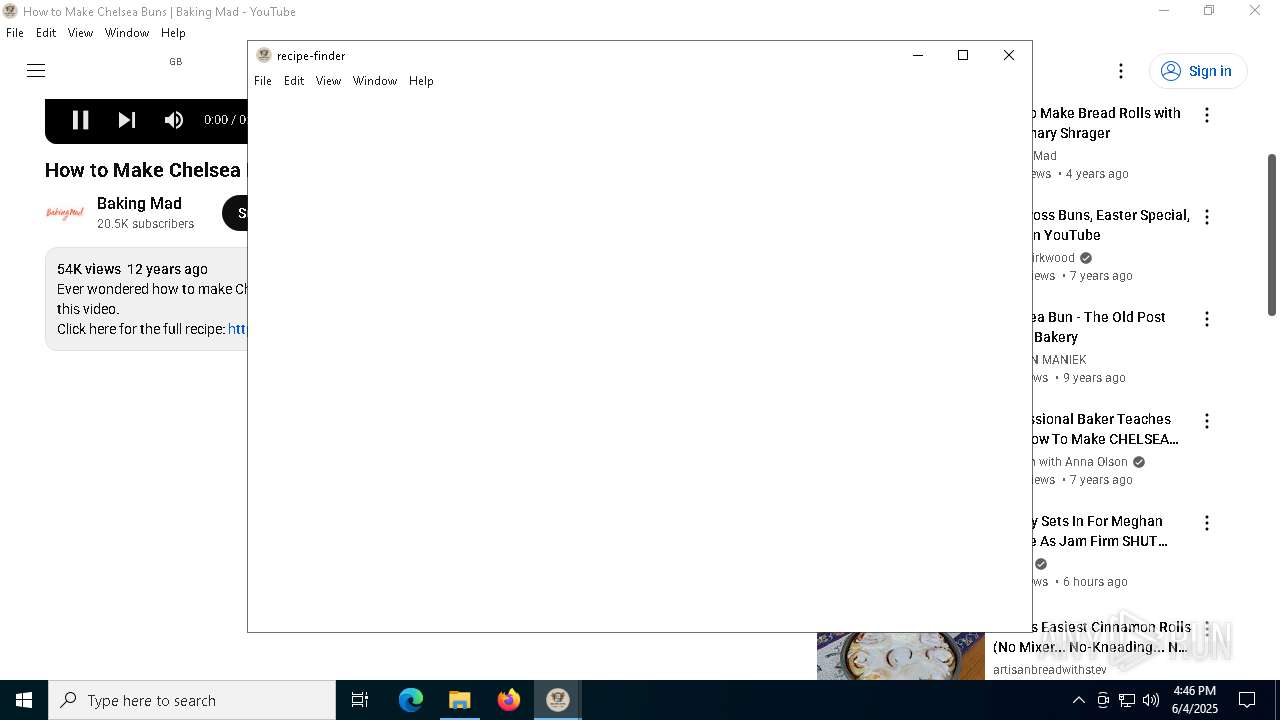Launch Firefox from taskbar
The width and height of the screenshot is (1280, 720).
click(x=509, y=700)
